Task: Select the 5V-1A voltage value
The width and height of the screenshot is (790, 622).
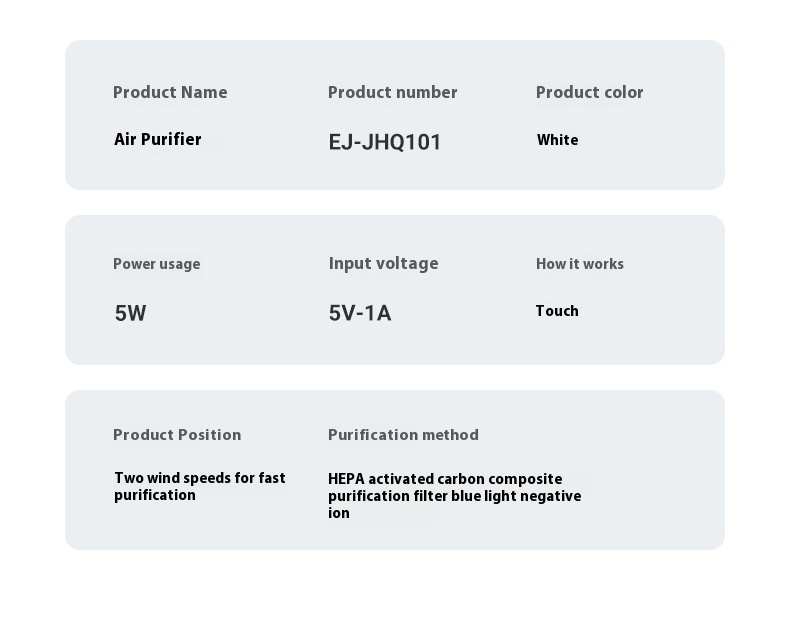Action: click(x=360, y=313)
